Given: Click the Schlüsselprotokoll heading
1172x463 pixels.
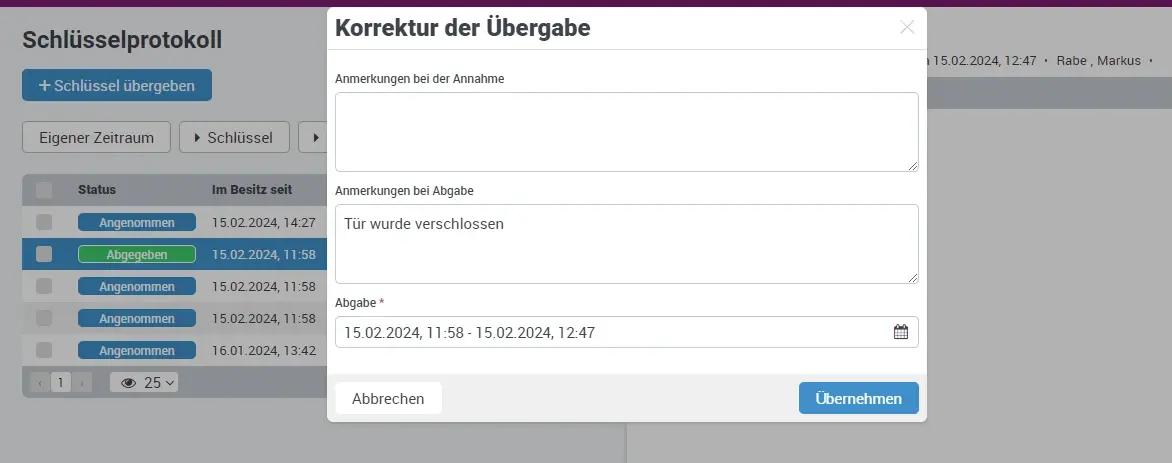Looking at the screenshot, I should [123, 40].
